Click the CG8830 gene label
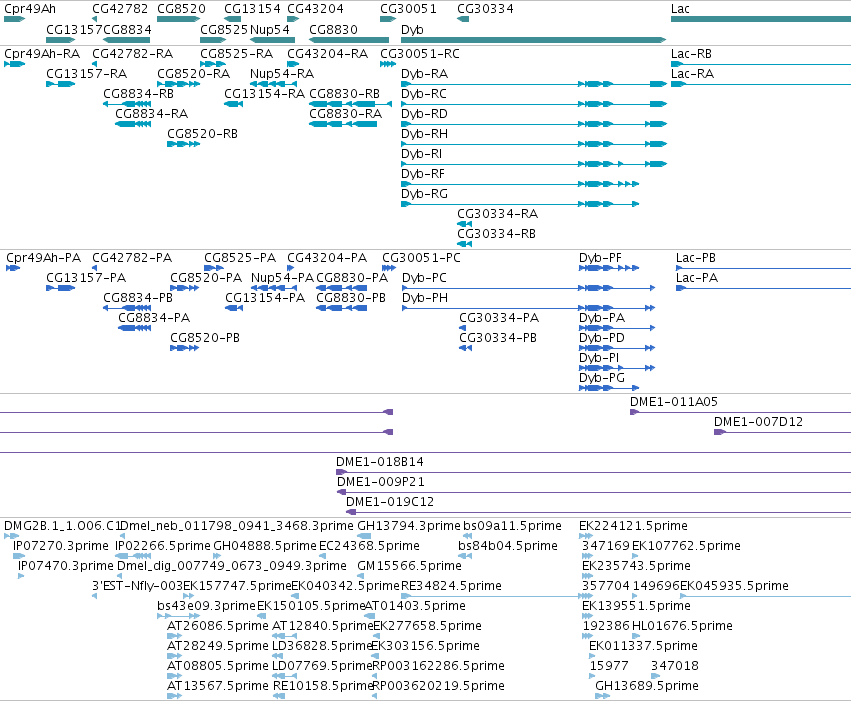The image size is (851, 701). [x=333, y=29]
